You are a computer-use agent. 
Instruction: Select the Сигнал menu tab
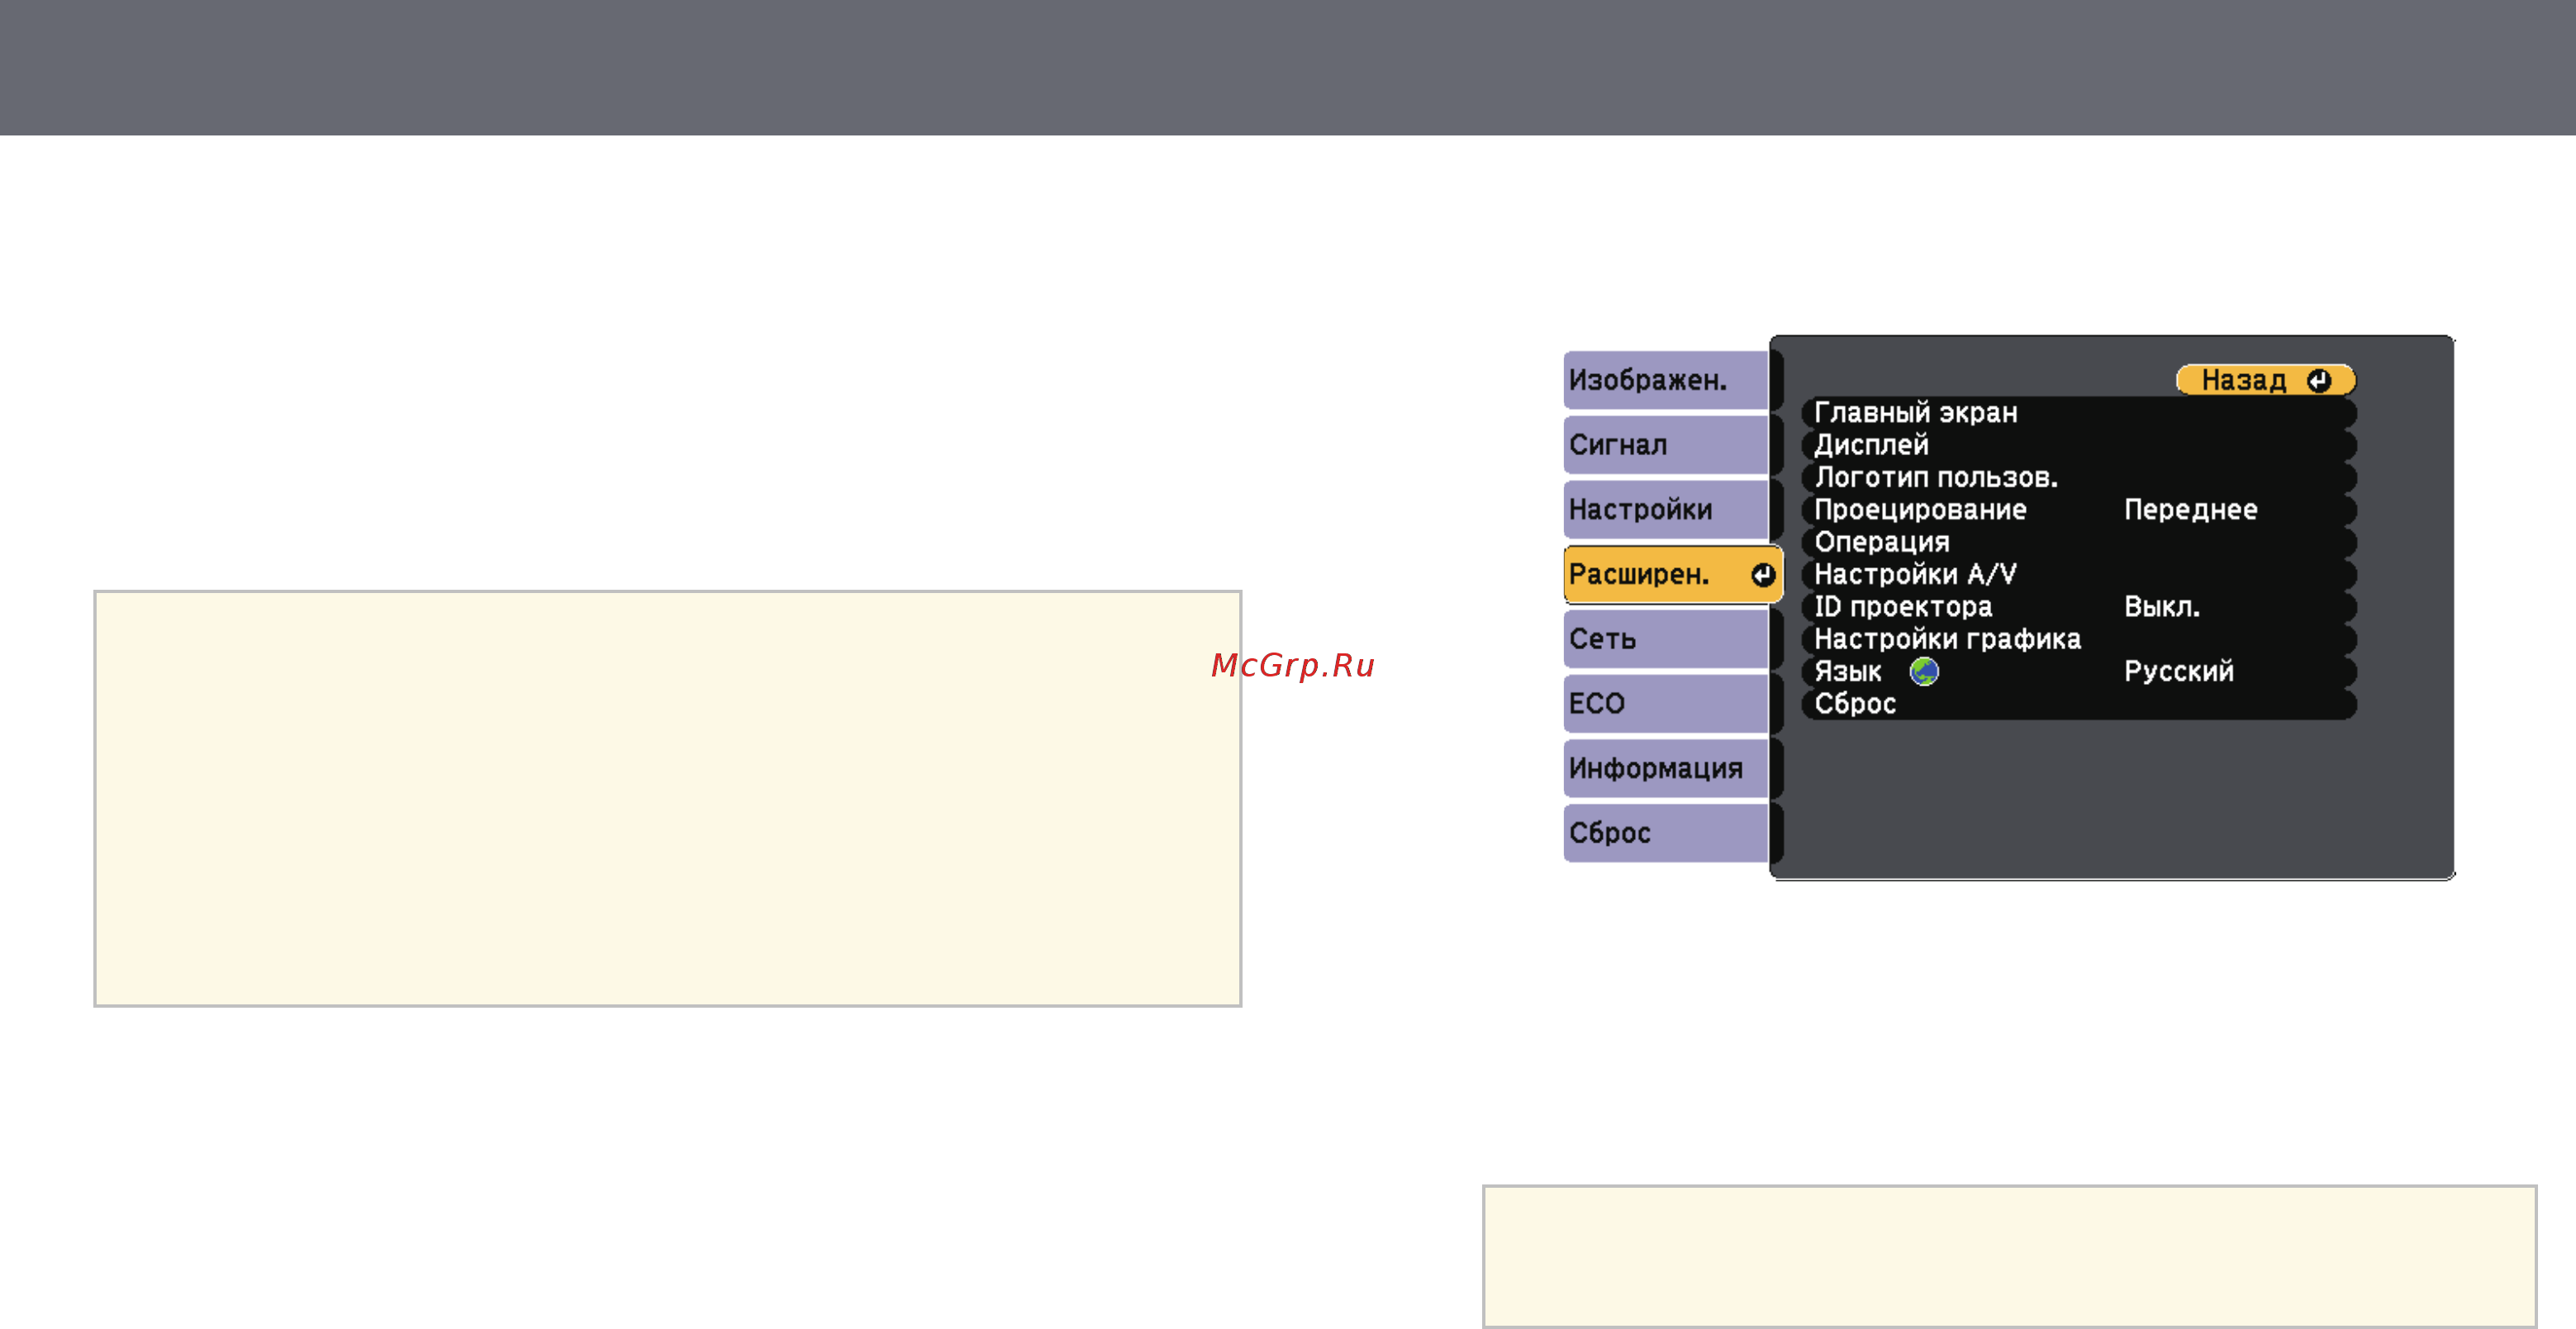[1666, 445]
